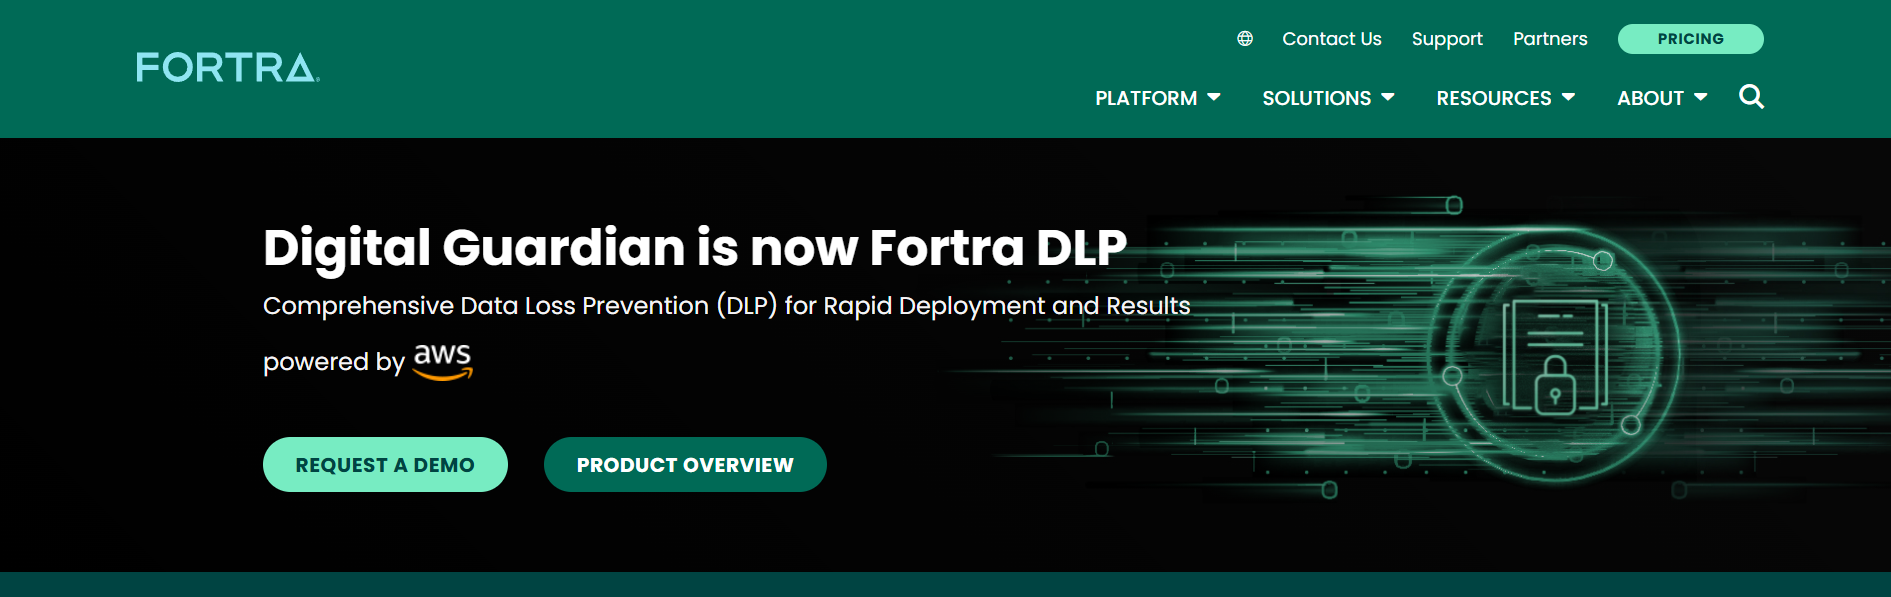The height and width of the screenshot is (597, 1891).
Task: Click the Pricing button
Action: 1691,39
